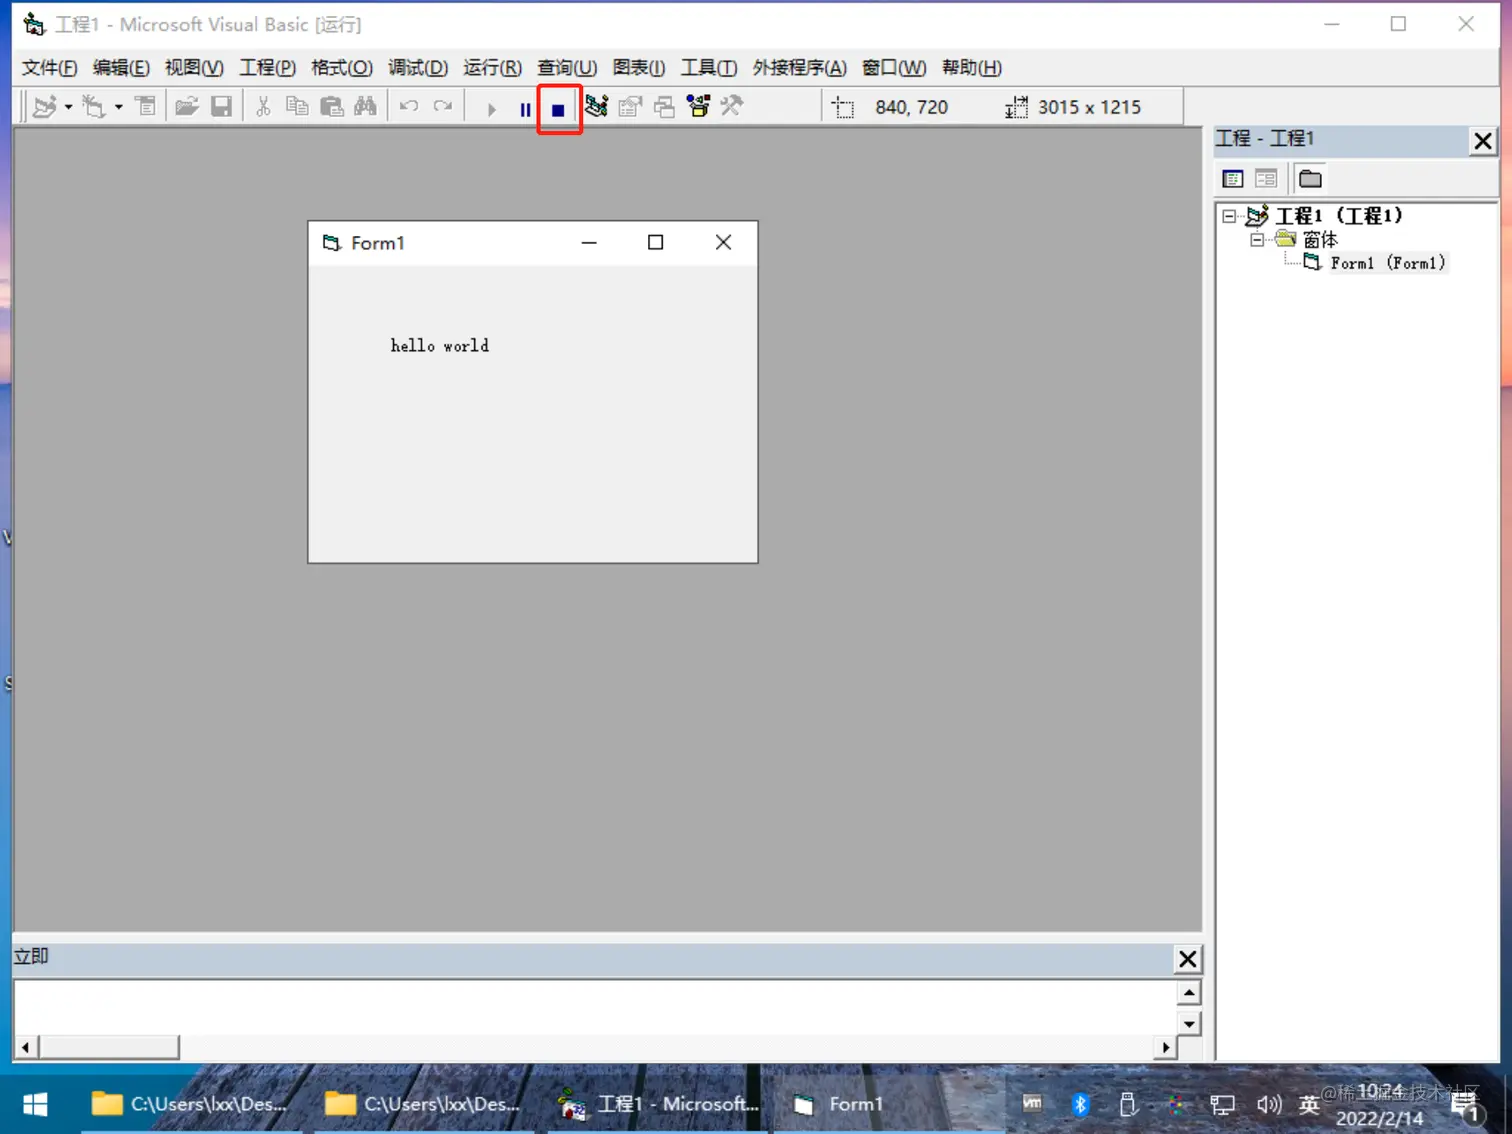Click the Copy toolbar icon
Viewport: 1512px width, 1134px height.
pos(297,106)
